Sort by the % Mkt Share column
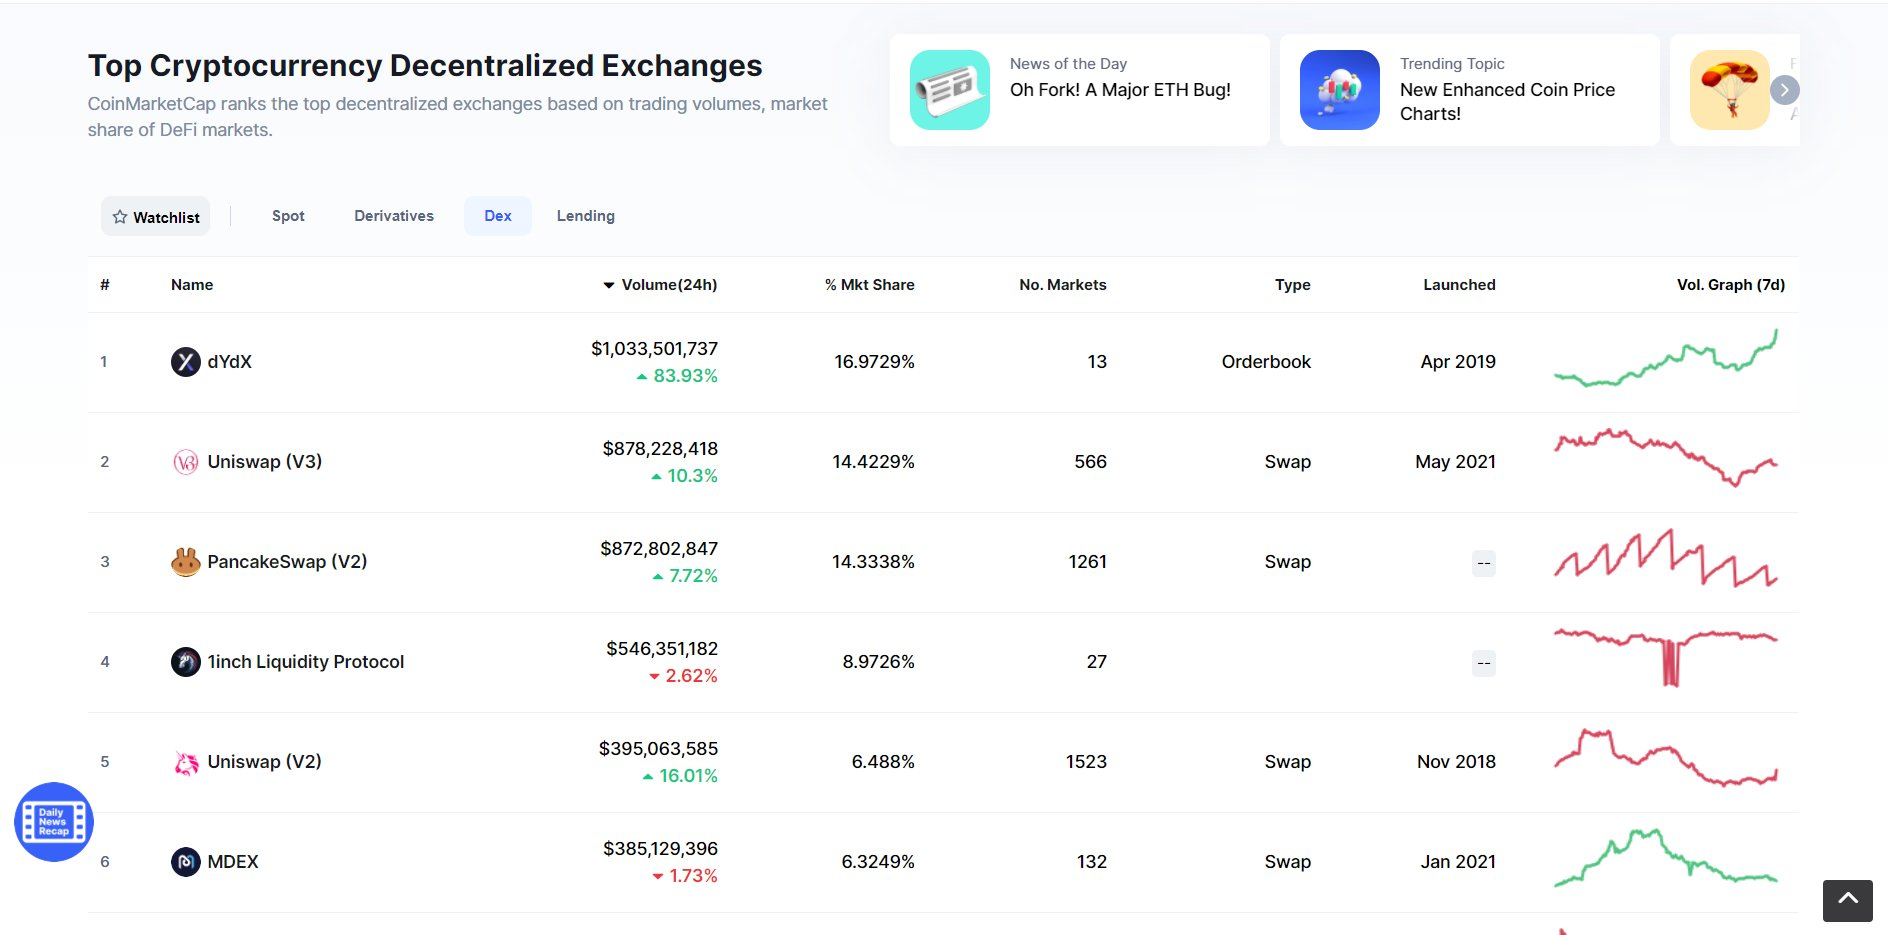 [870, 285]
